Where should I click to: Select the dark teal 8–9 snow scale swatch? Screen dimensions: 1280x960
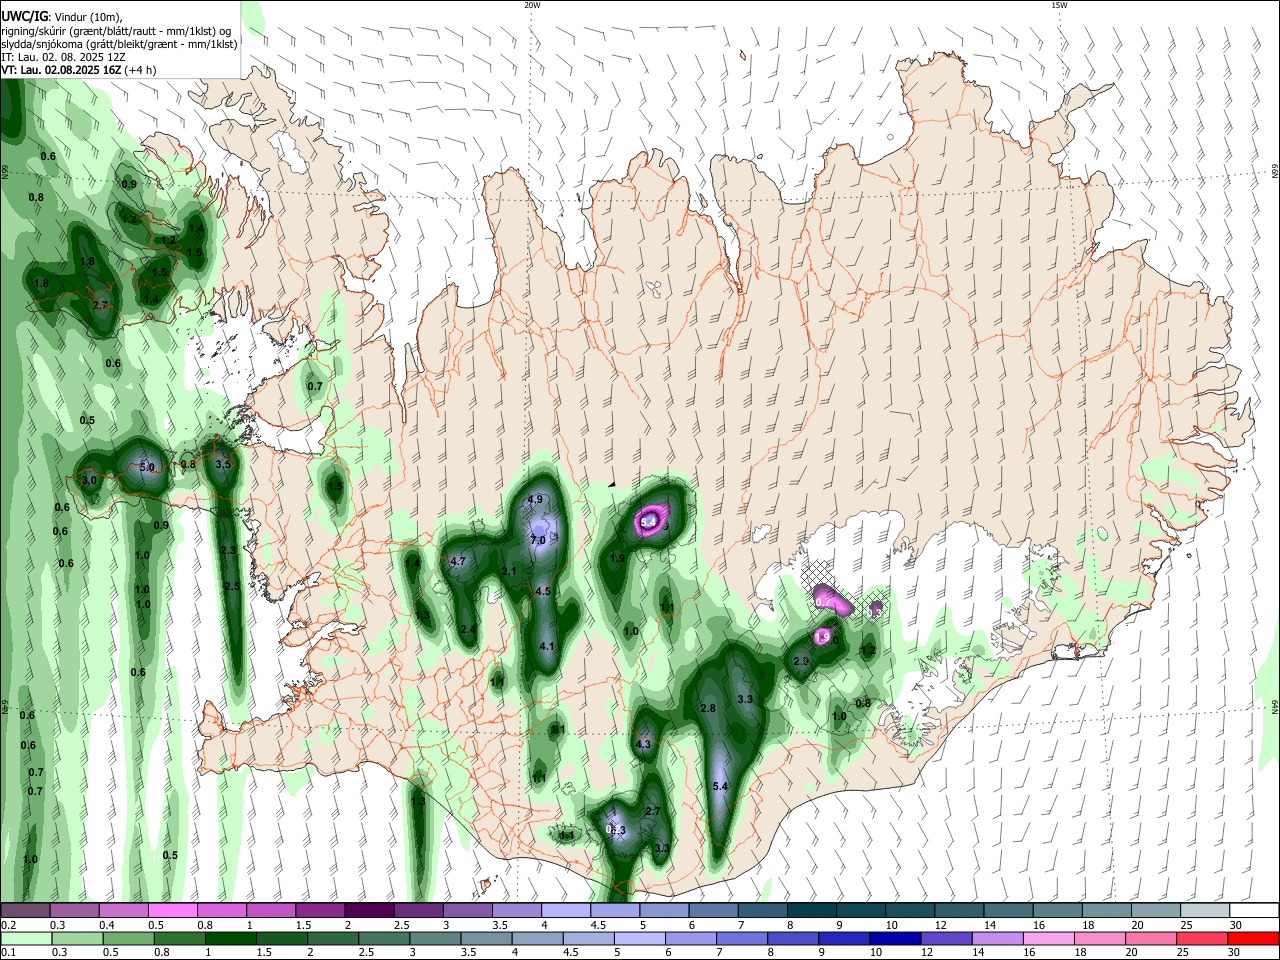[812, 911]
